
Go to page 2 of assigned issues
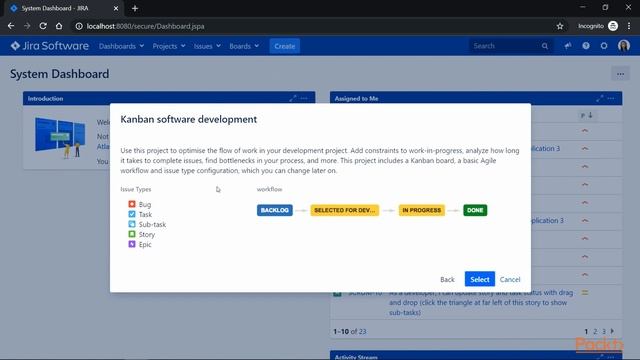point(595,331)
